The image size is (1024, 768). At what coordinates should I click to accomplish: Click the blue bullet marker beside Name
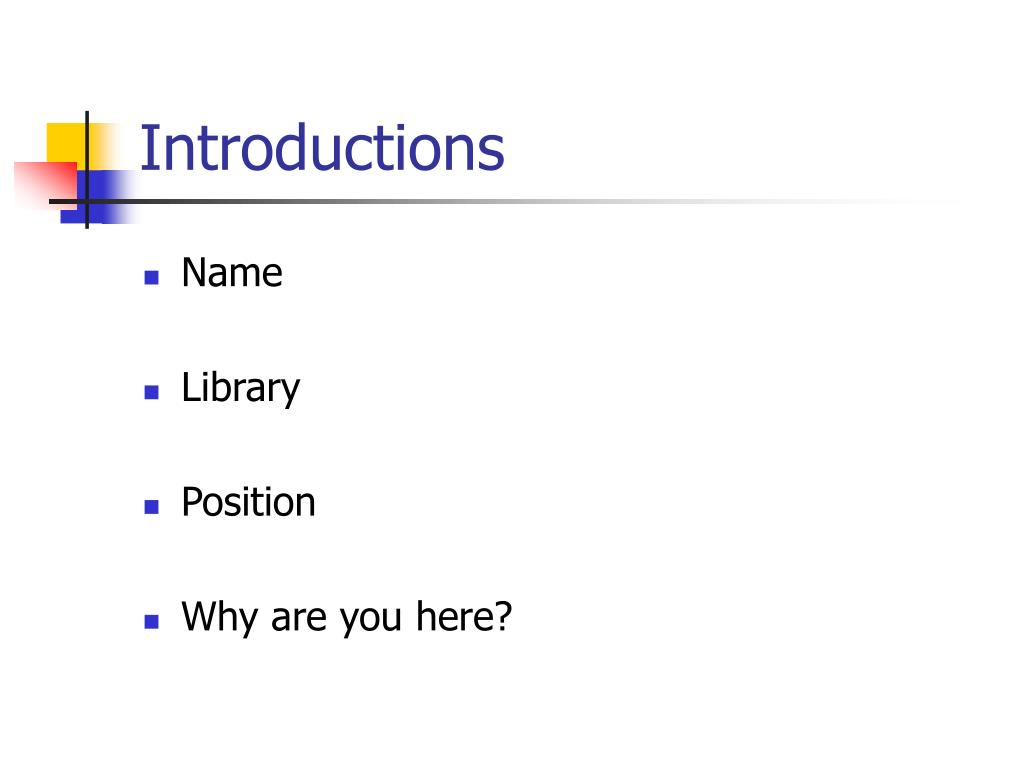tap(152, 278)
